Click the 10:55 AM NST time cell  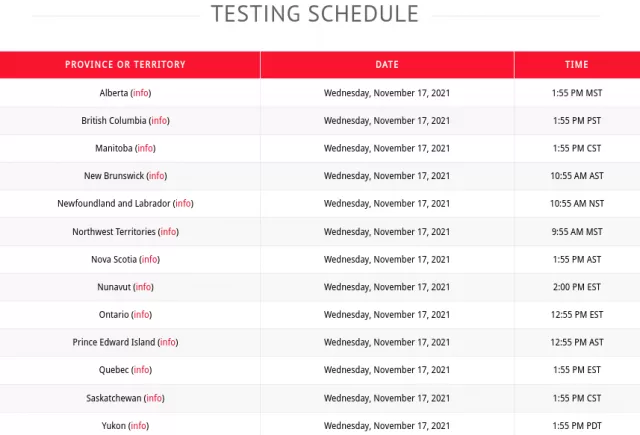point(577,203)
